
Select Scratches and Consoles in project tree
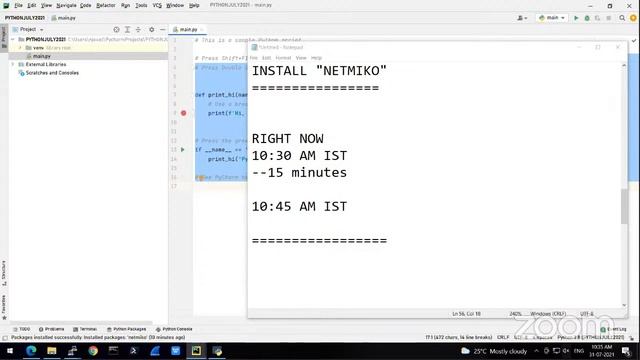click(x=52, y=73)
